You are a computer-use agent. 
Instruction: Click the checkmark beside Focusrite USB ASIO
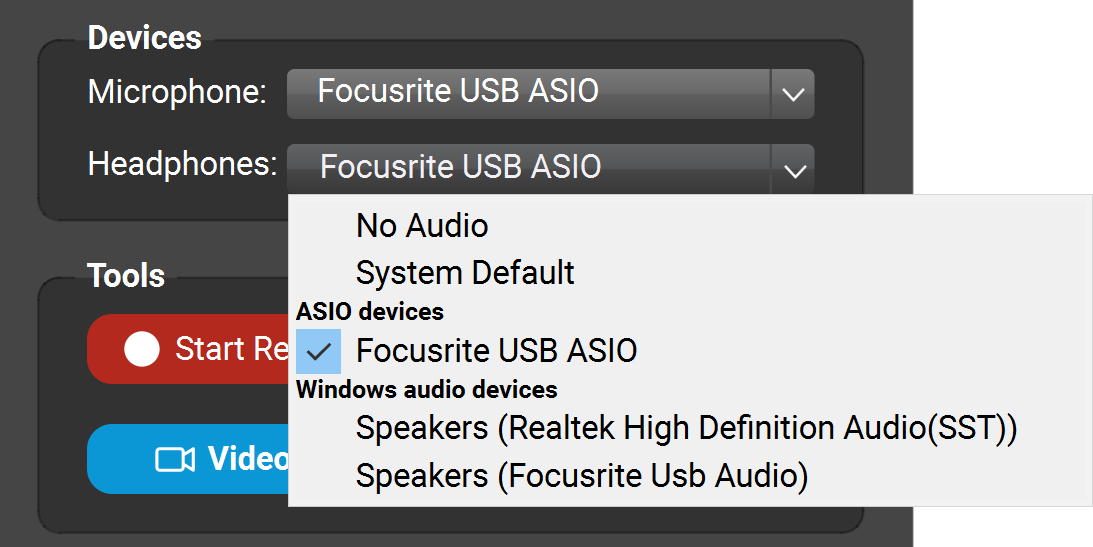coord(319,351)
